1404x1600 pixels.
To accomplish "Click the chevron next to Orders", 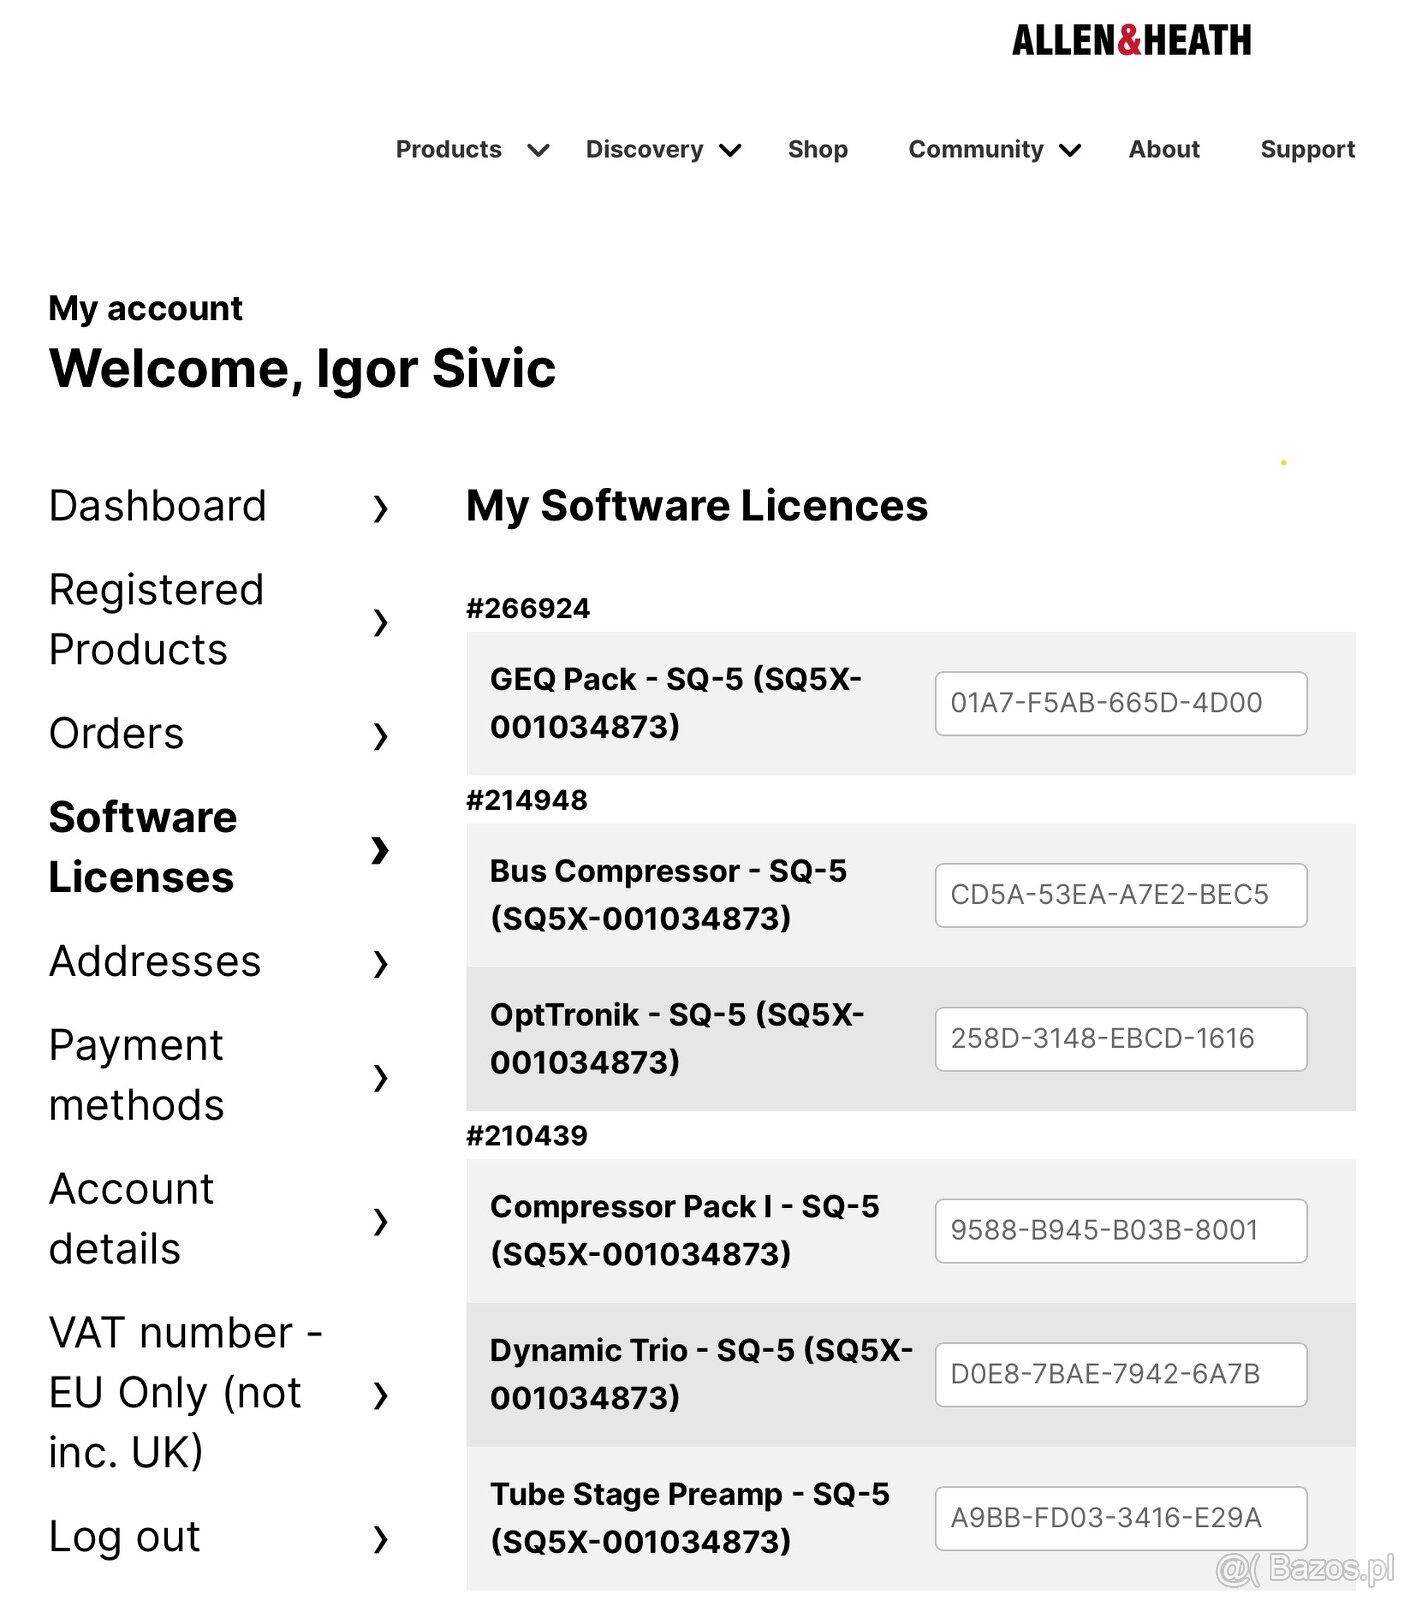I will 380,736.
